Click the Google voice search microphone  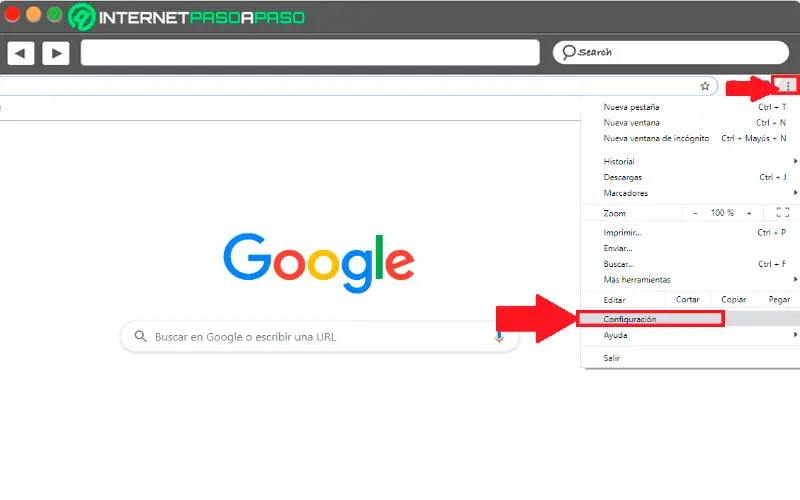[498, 337]
